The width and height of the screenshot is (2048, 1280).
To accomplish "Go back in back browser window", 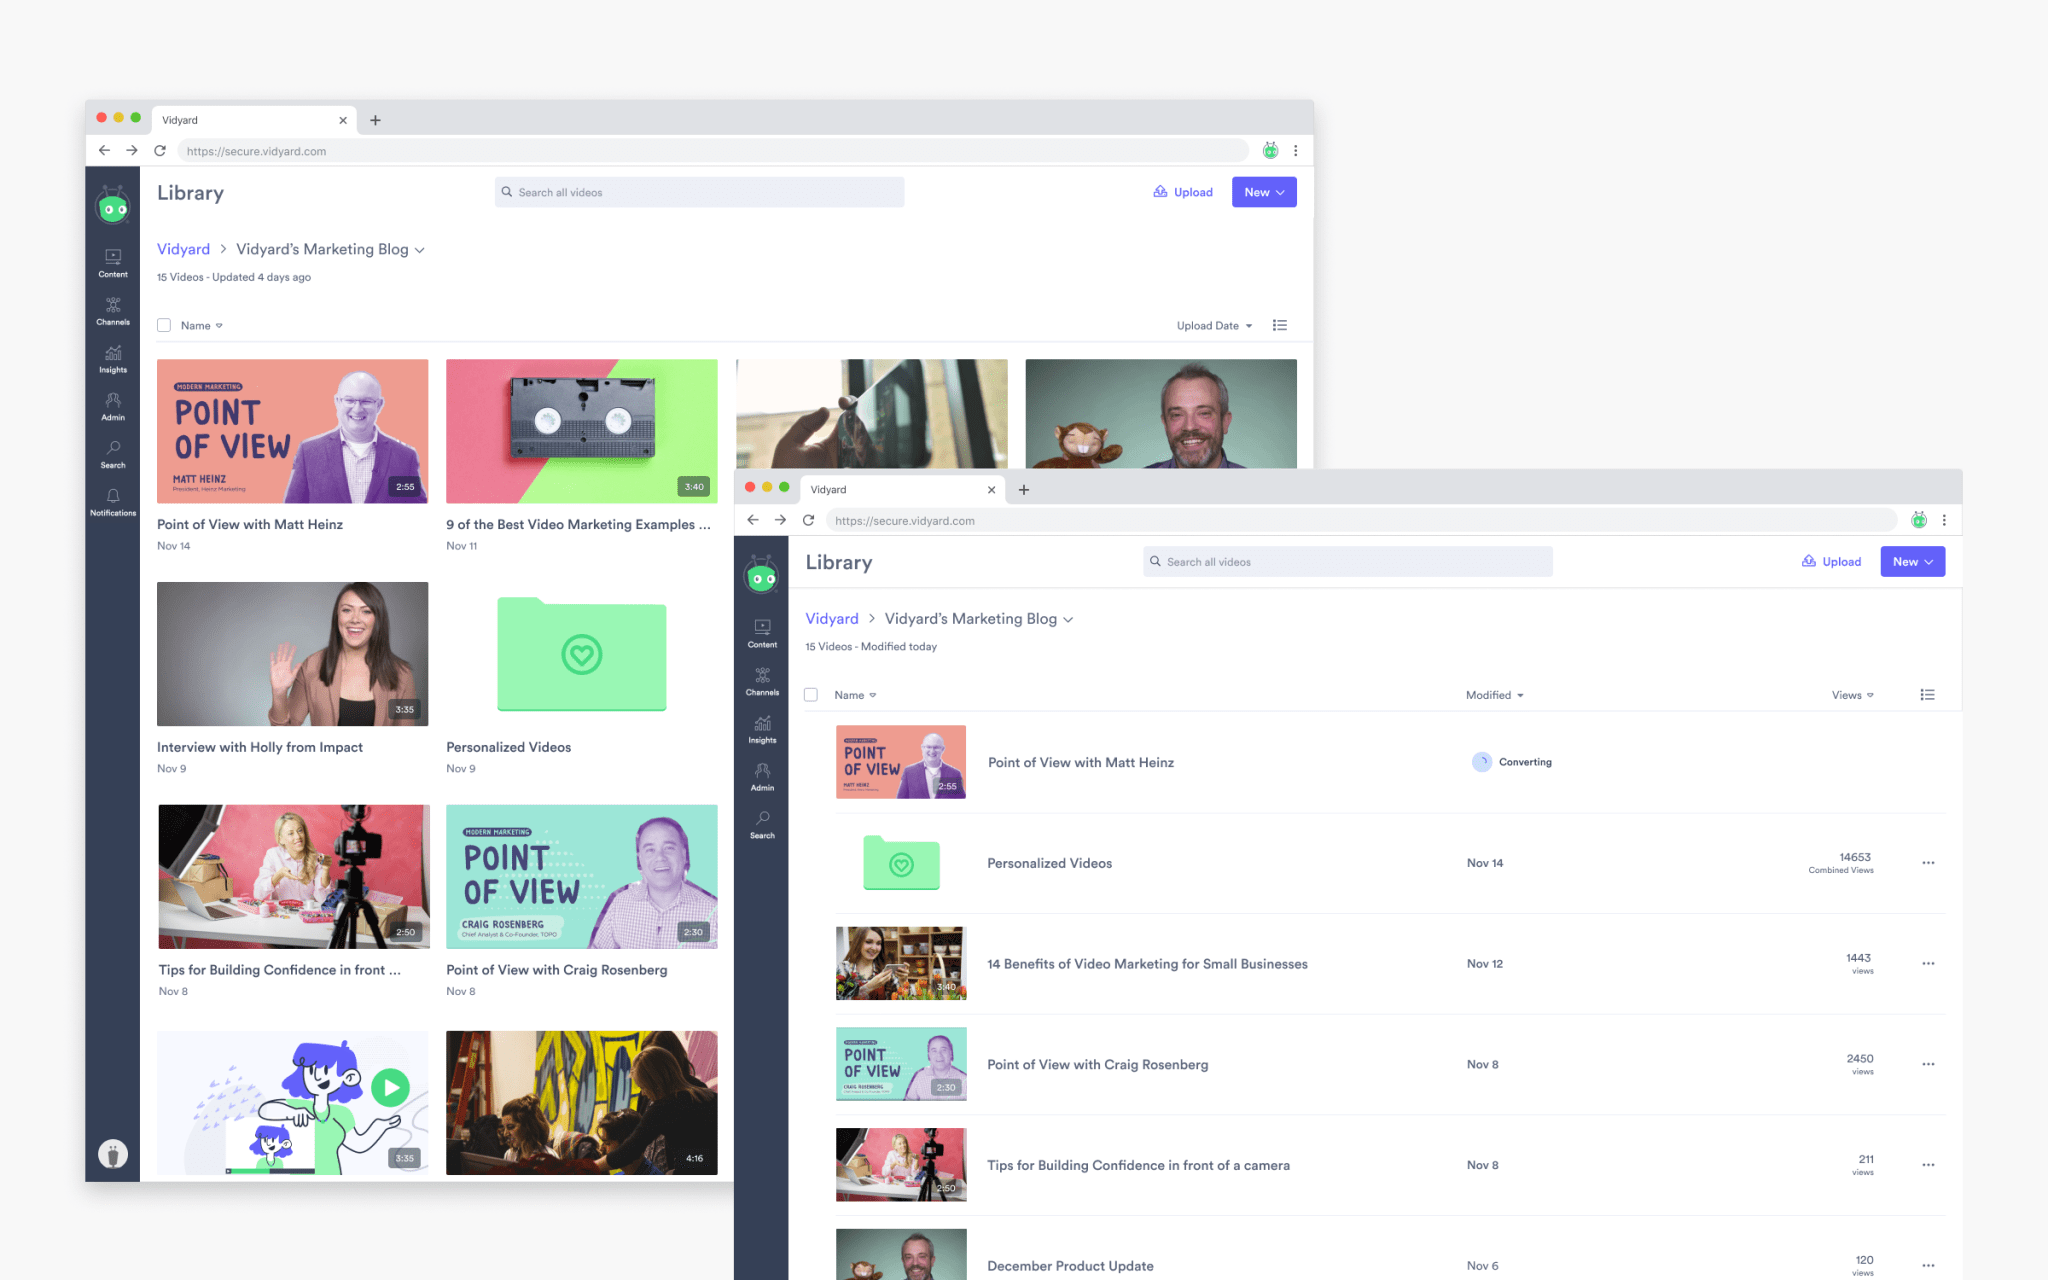I will [104, 150].
